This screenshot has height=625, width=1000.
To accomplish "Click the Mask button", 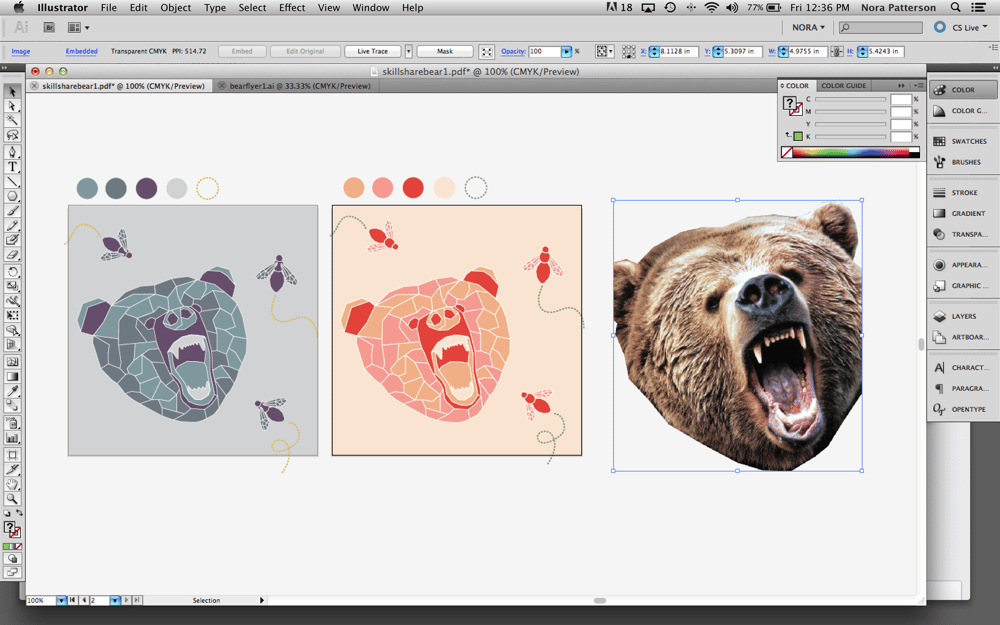I will coord(445,51).
